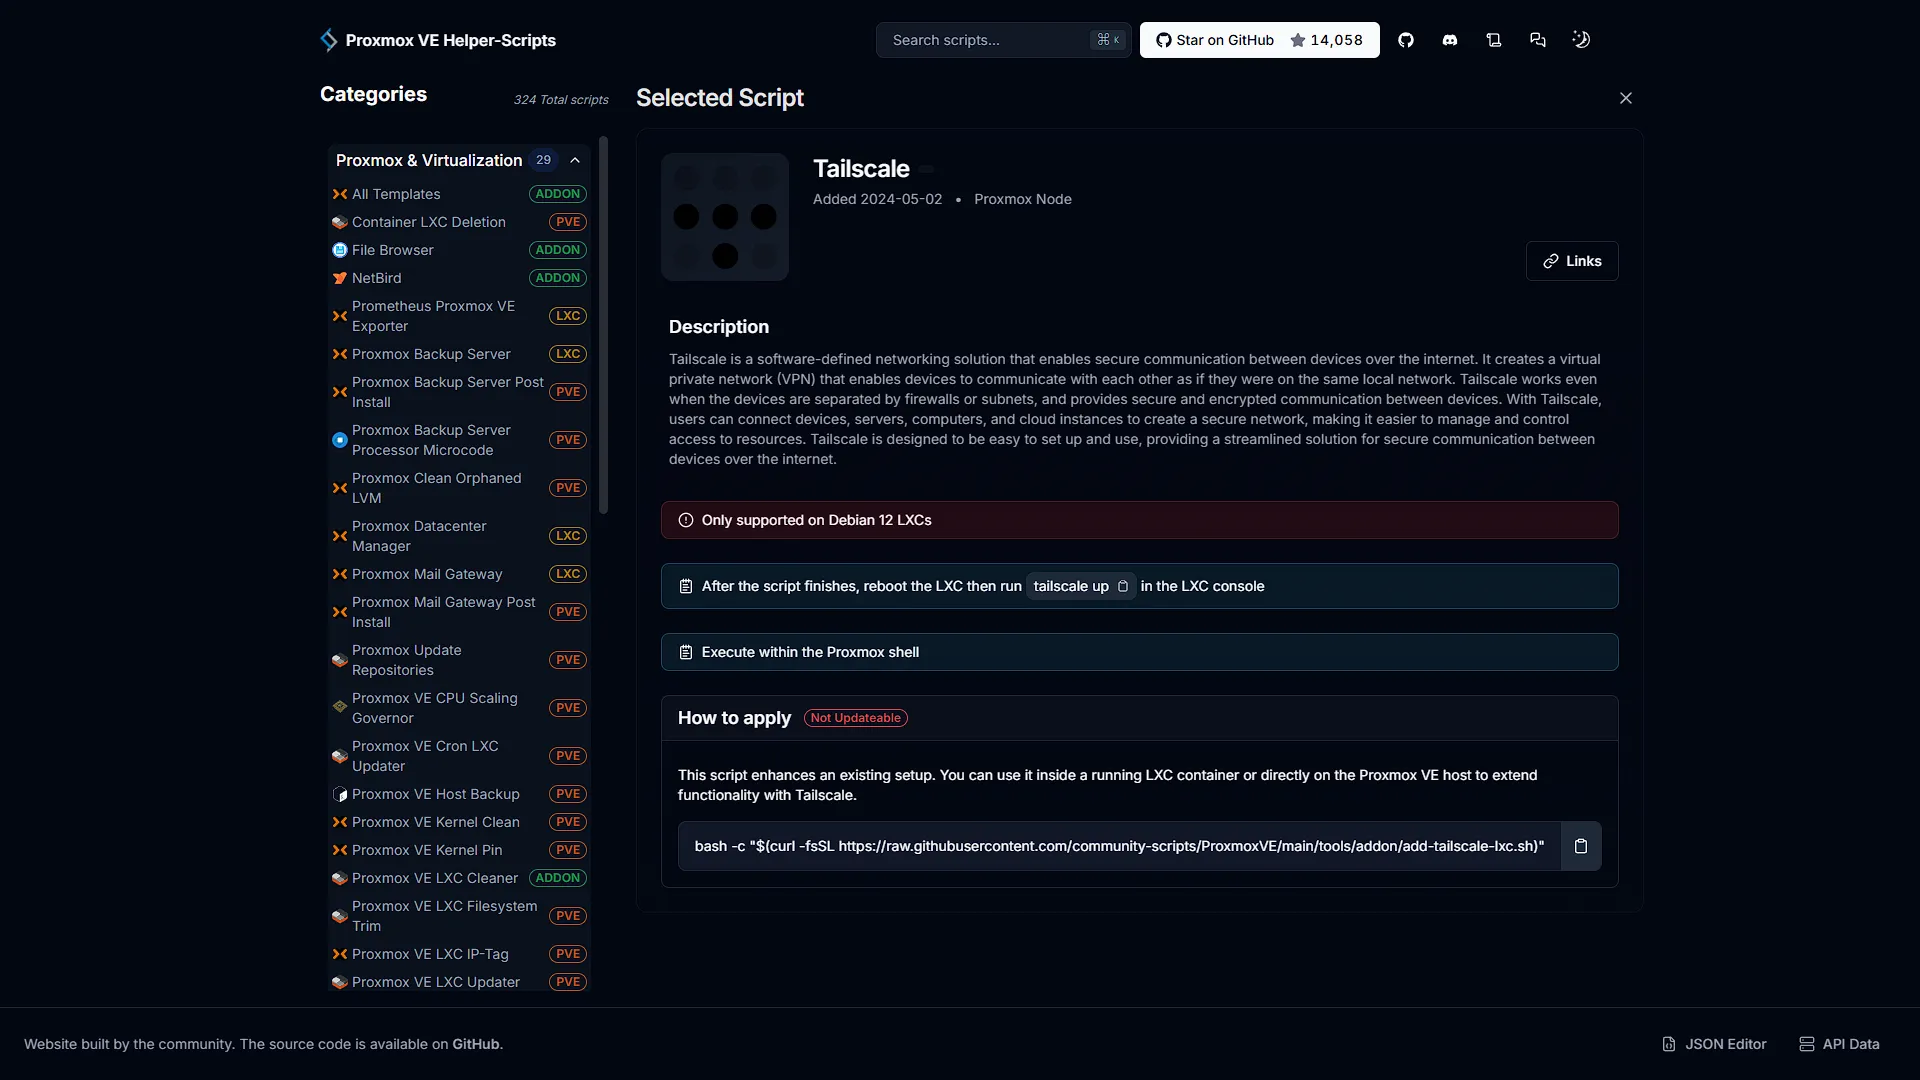
Task: Open Proxmox Backup Server Post Install
Action: (x=459, y=392)
